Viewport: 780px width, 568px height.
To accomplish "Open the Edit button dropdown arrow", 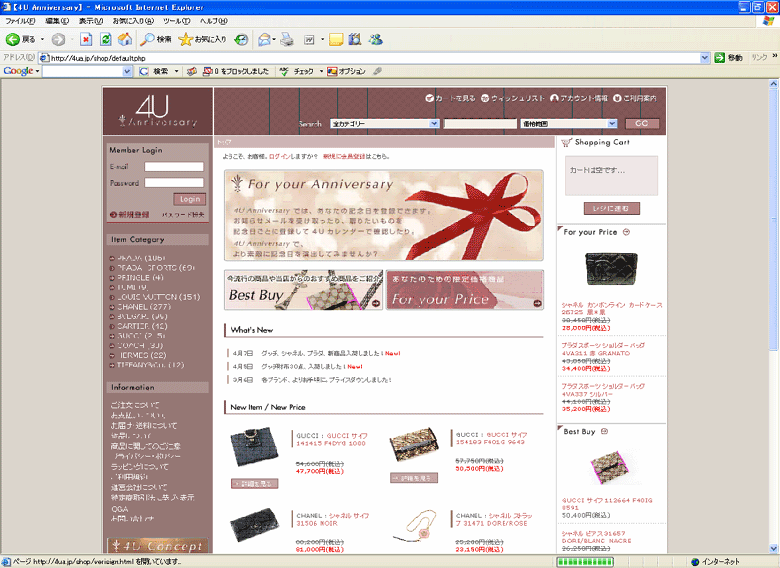I will click(322, 39).
